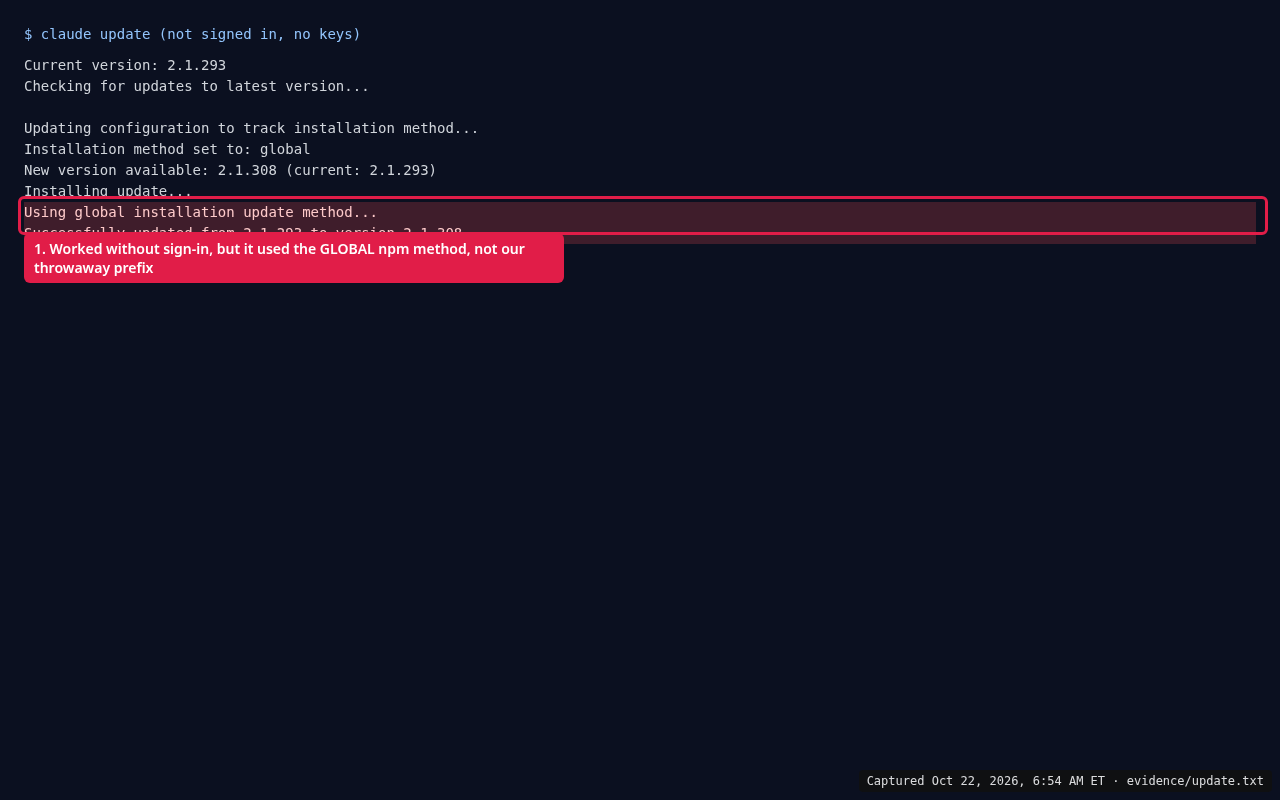Click the 'Updating configuration to track installation method...' line
The image size is (1280, 800).
(251, 128)
